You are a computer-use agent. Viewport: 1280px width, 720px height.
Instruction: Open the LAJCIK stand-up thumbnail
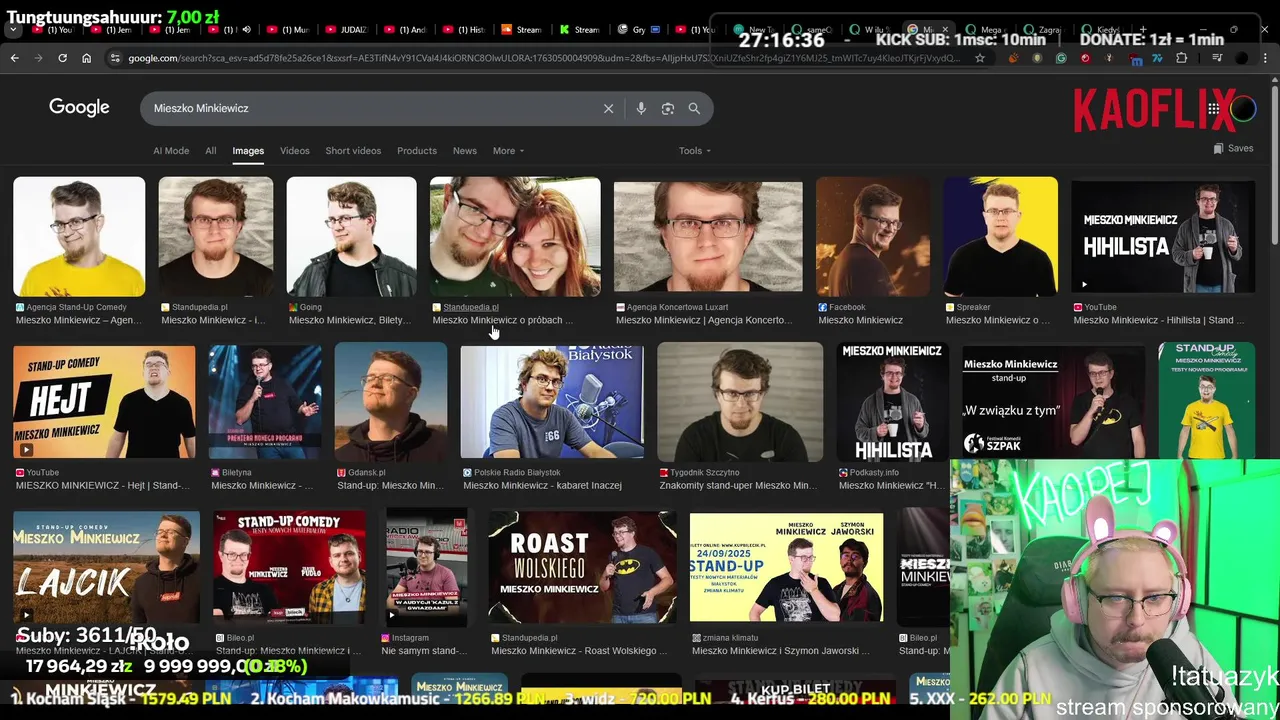point(106,567)
